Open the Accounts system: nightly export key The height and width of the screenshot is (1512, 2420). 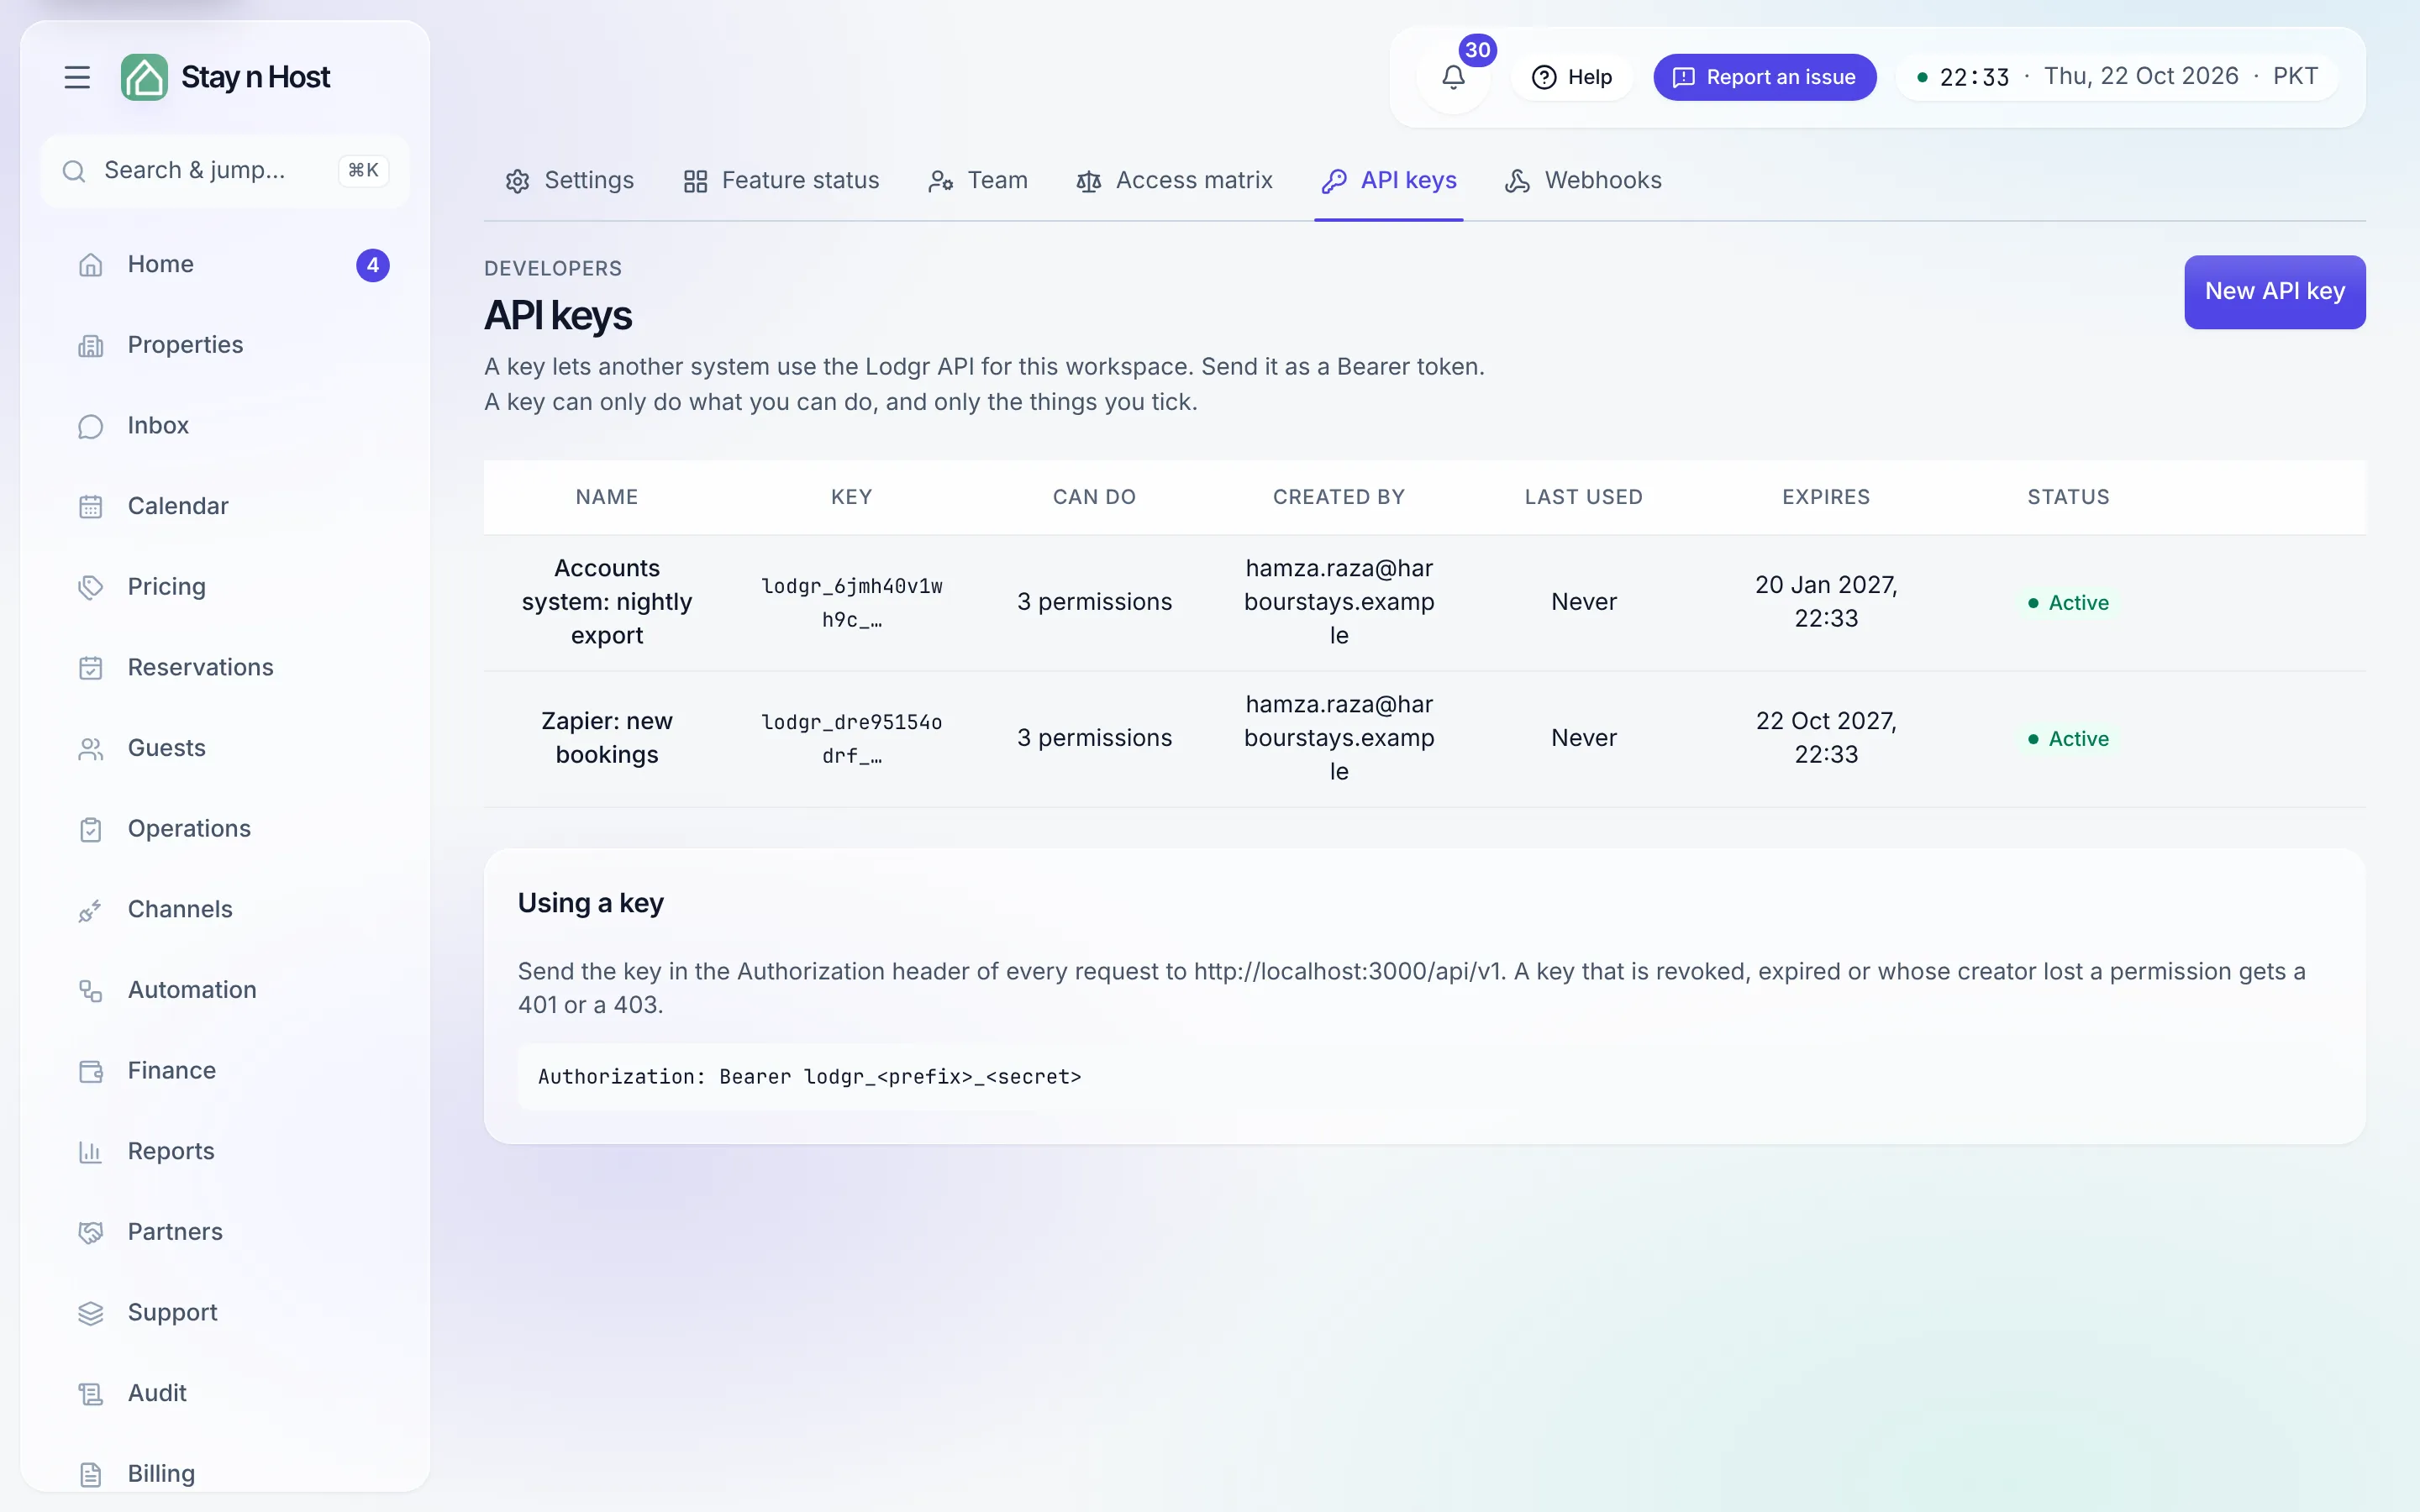click(607, 602)
